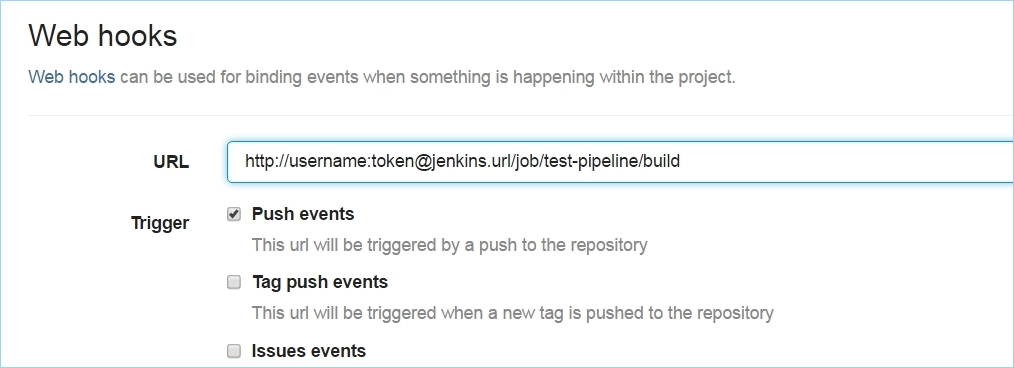Click the 'token' portion of the URL

pos(391,161)
